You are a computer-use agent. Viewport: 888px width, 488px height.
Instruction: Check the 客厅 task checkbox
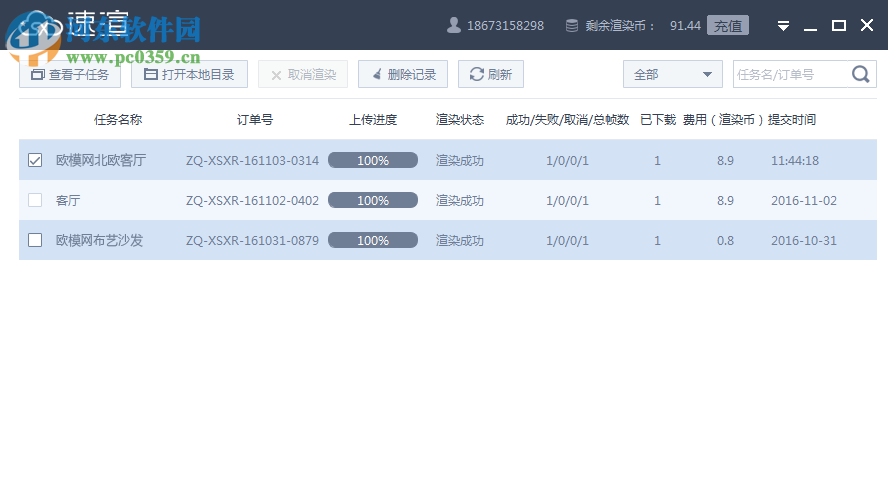click(x=35, y=200)
